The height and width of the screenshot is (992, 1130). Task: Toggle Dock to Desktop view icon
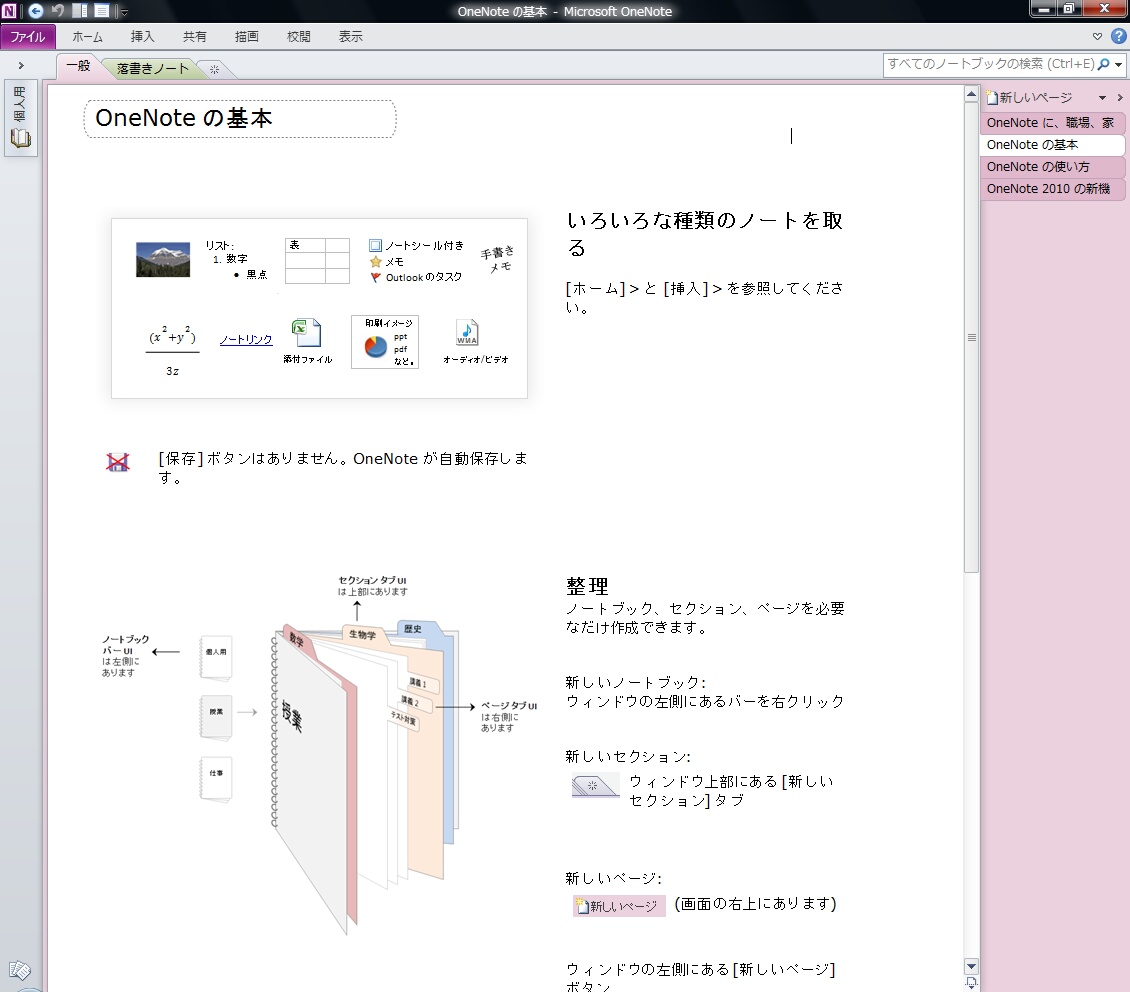click(x=80, y=11)
